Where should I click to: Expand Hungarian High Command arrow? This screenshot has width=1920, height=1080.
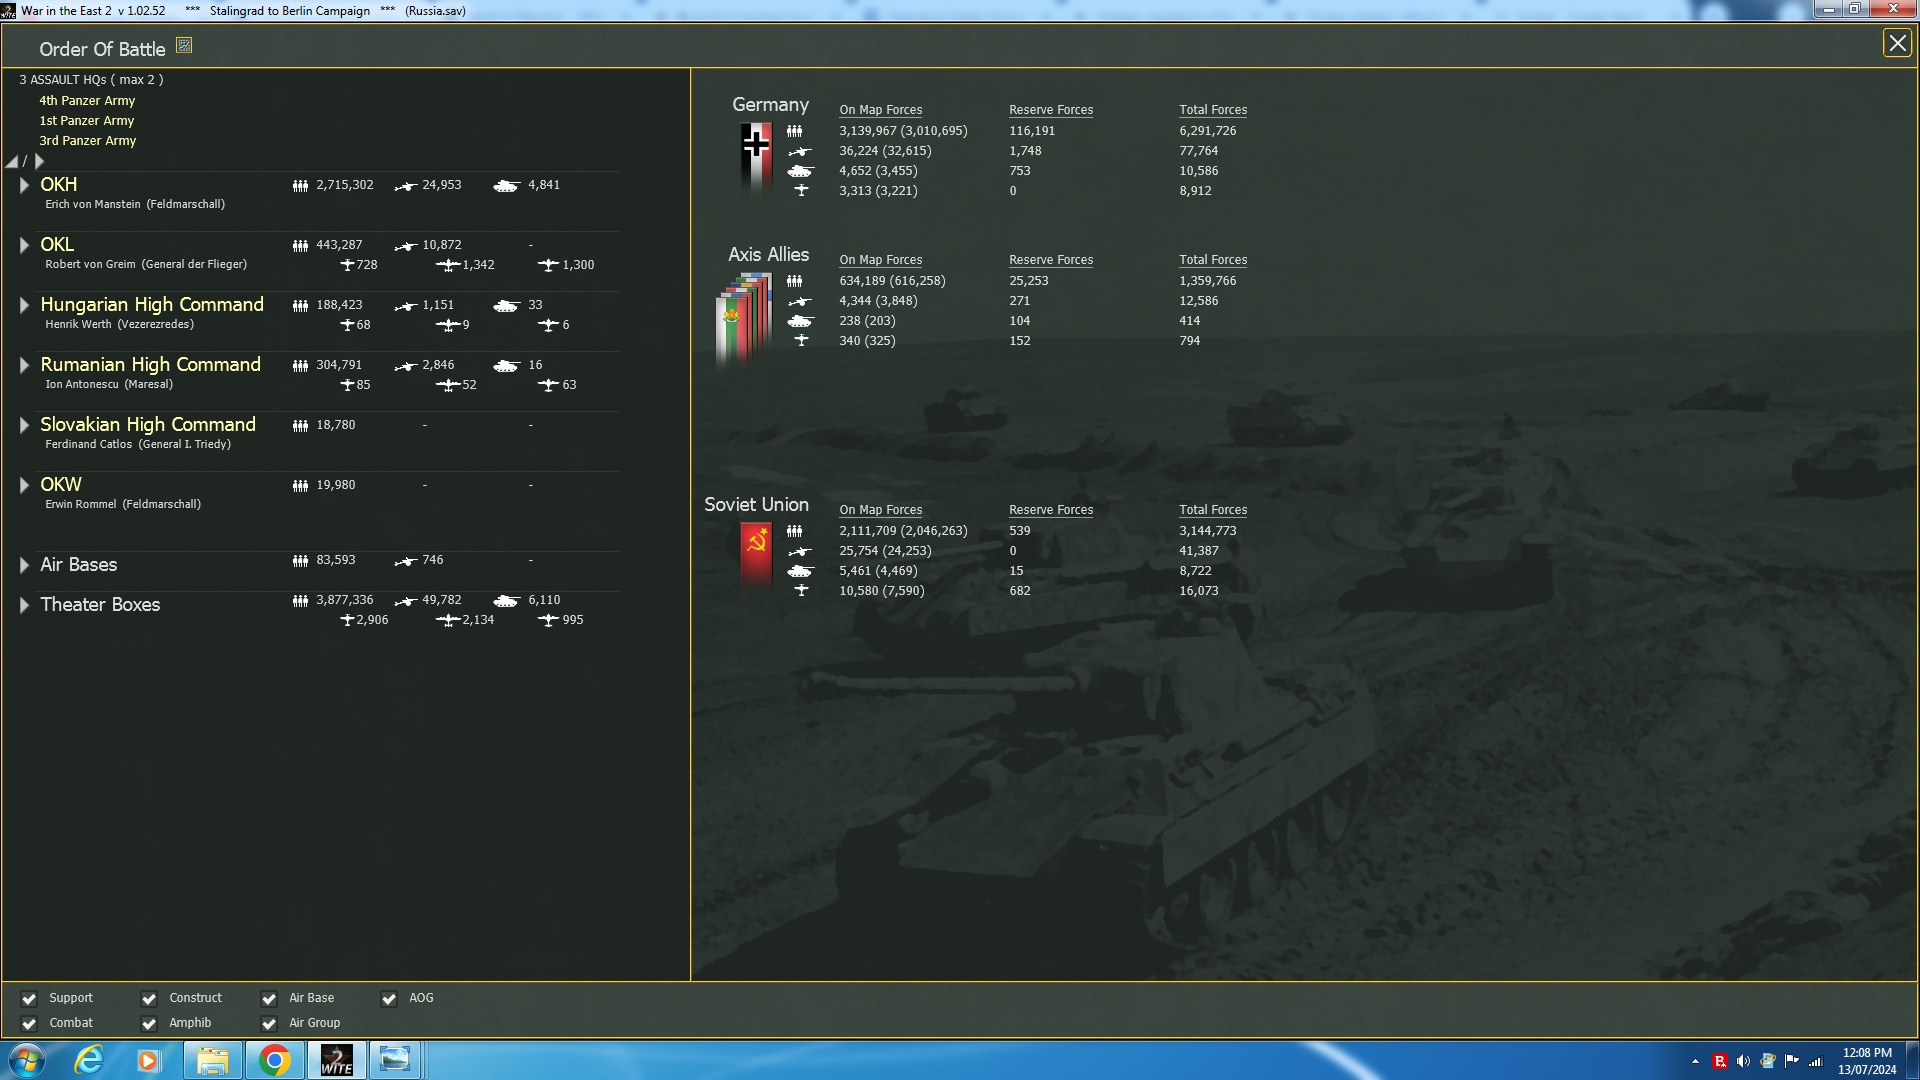click(x=24, y=305)
